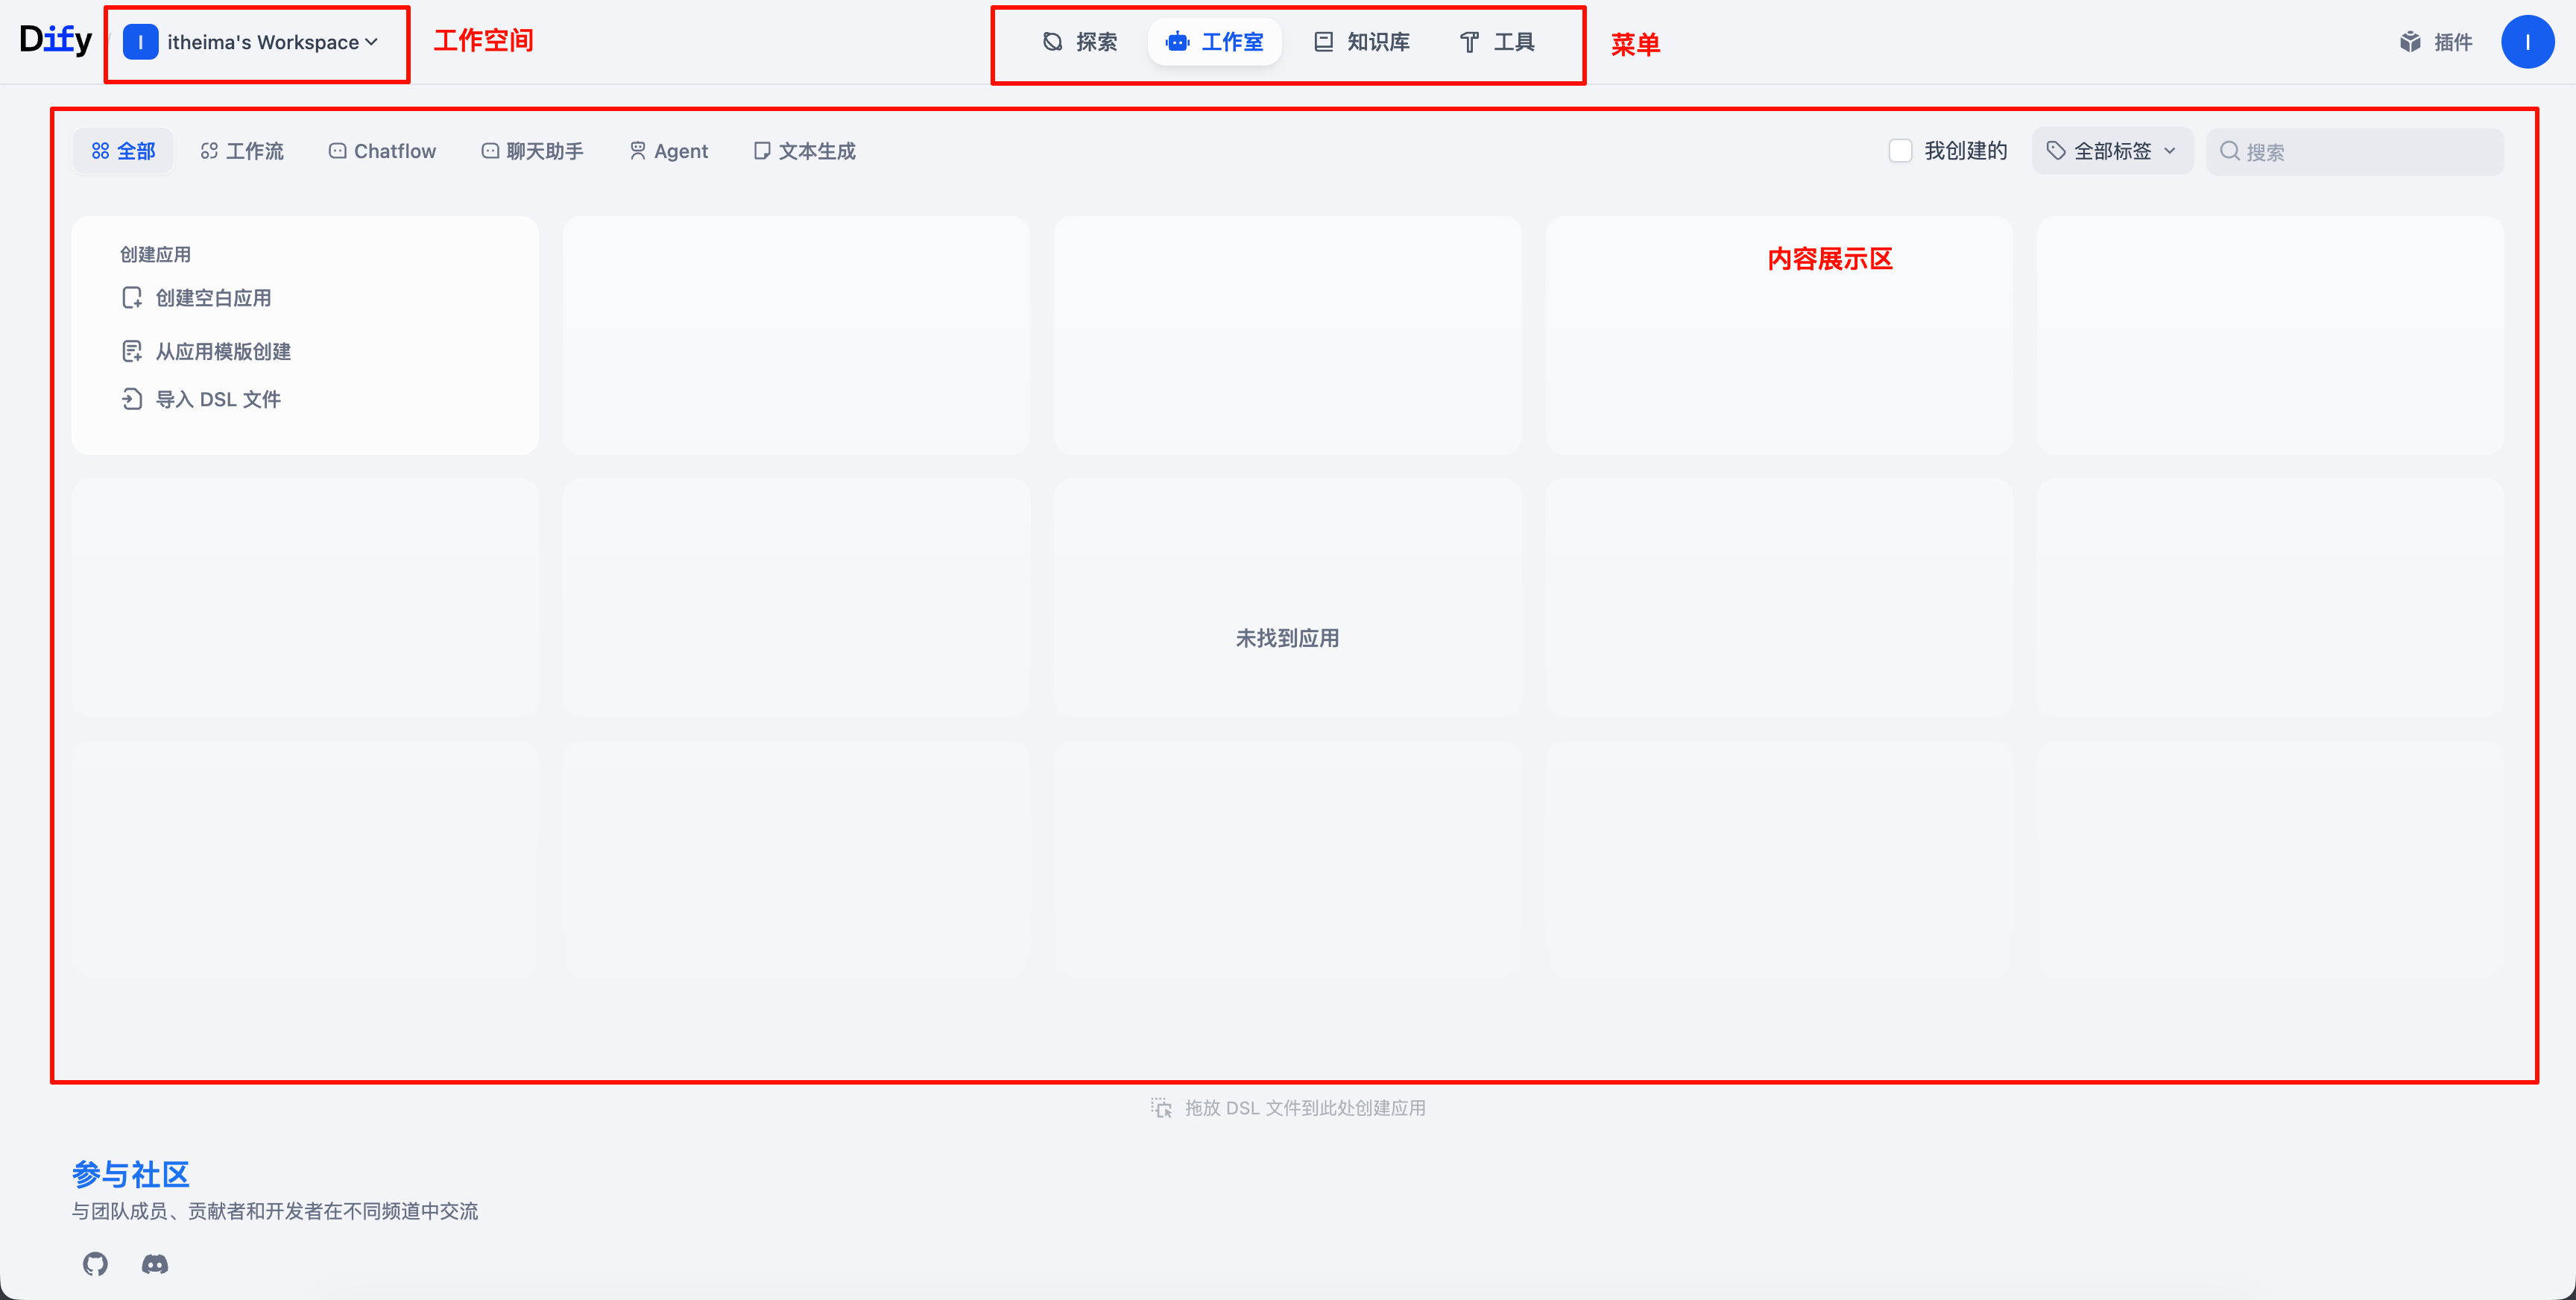Click the Dify logo

pyautogui.click(x=55, y=40)
